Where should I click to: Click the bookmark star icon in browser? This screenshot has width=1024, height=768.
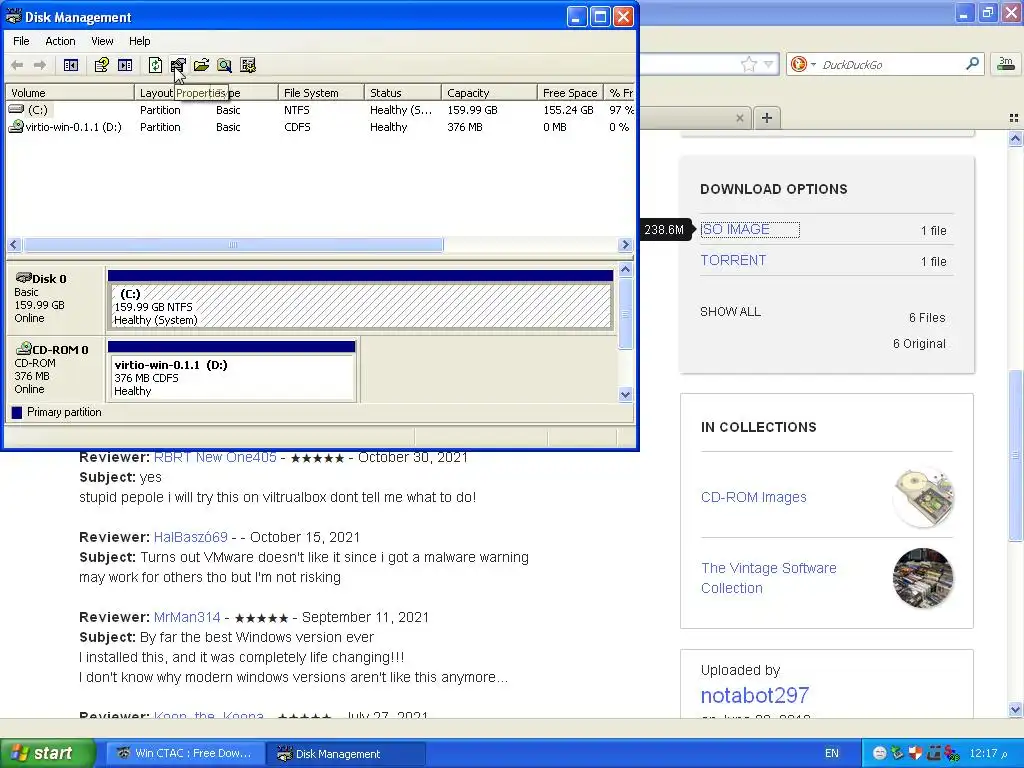[x=748, y=64]
